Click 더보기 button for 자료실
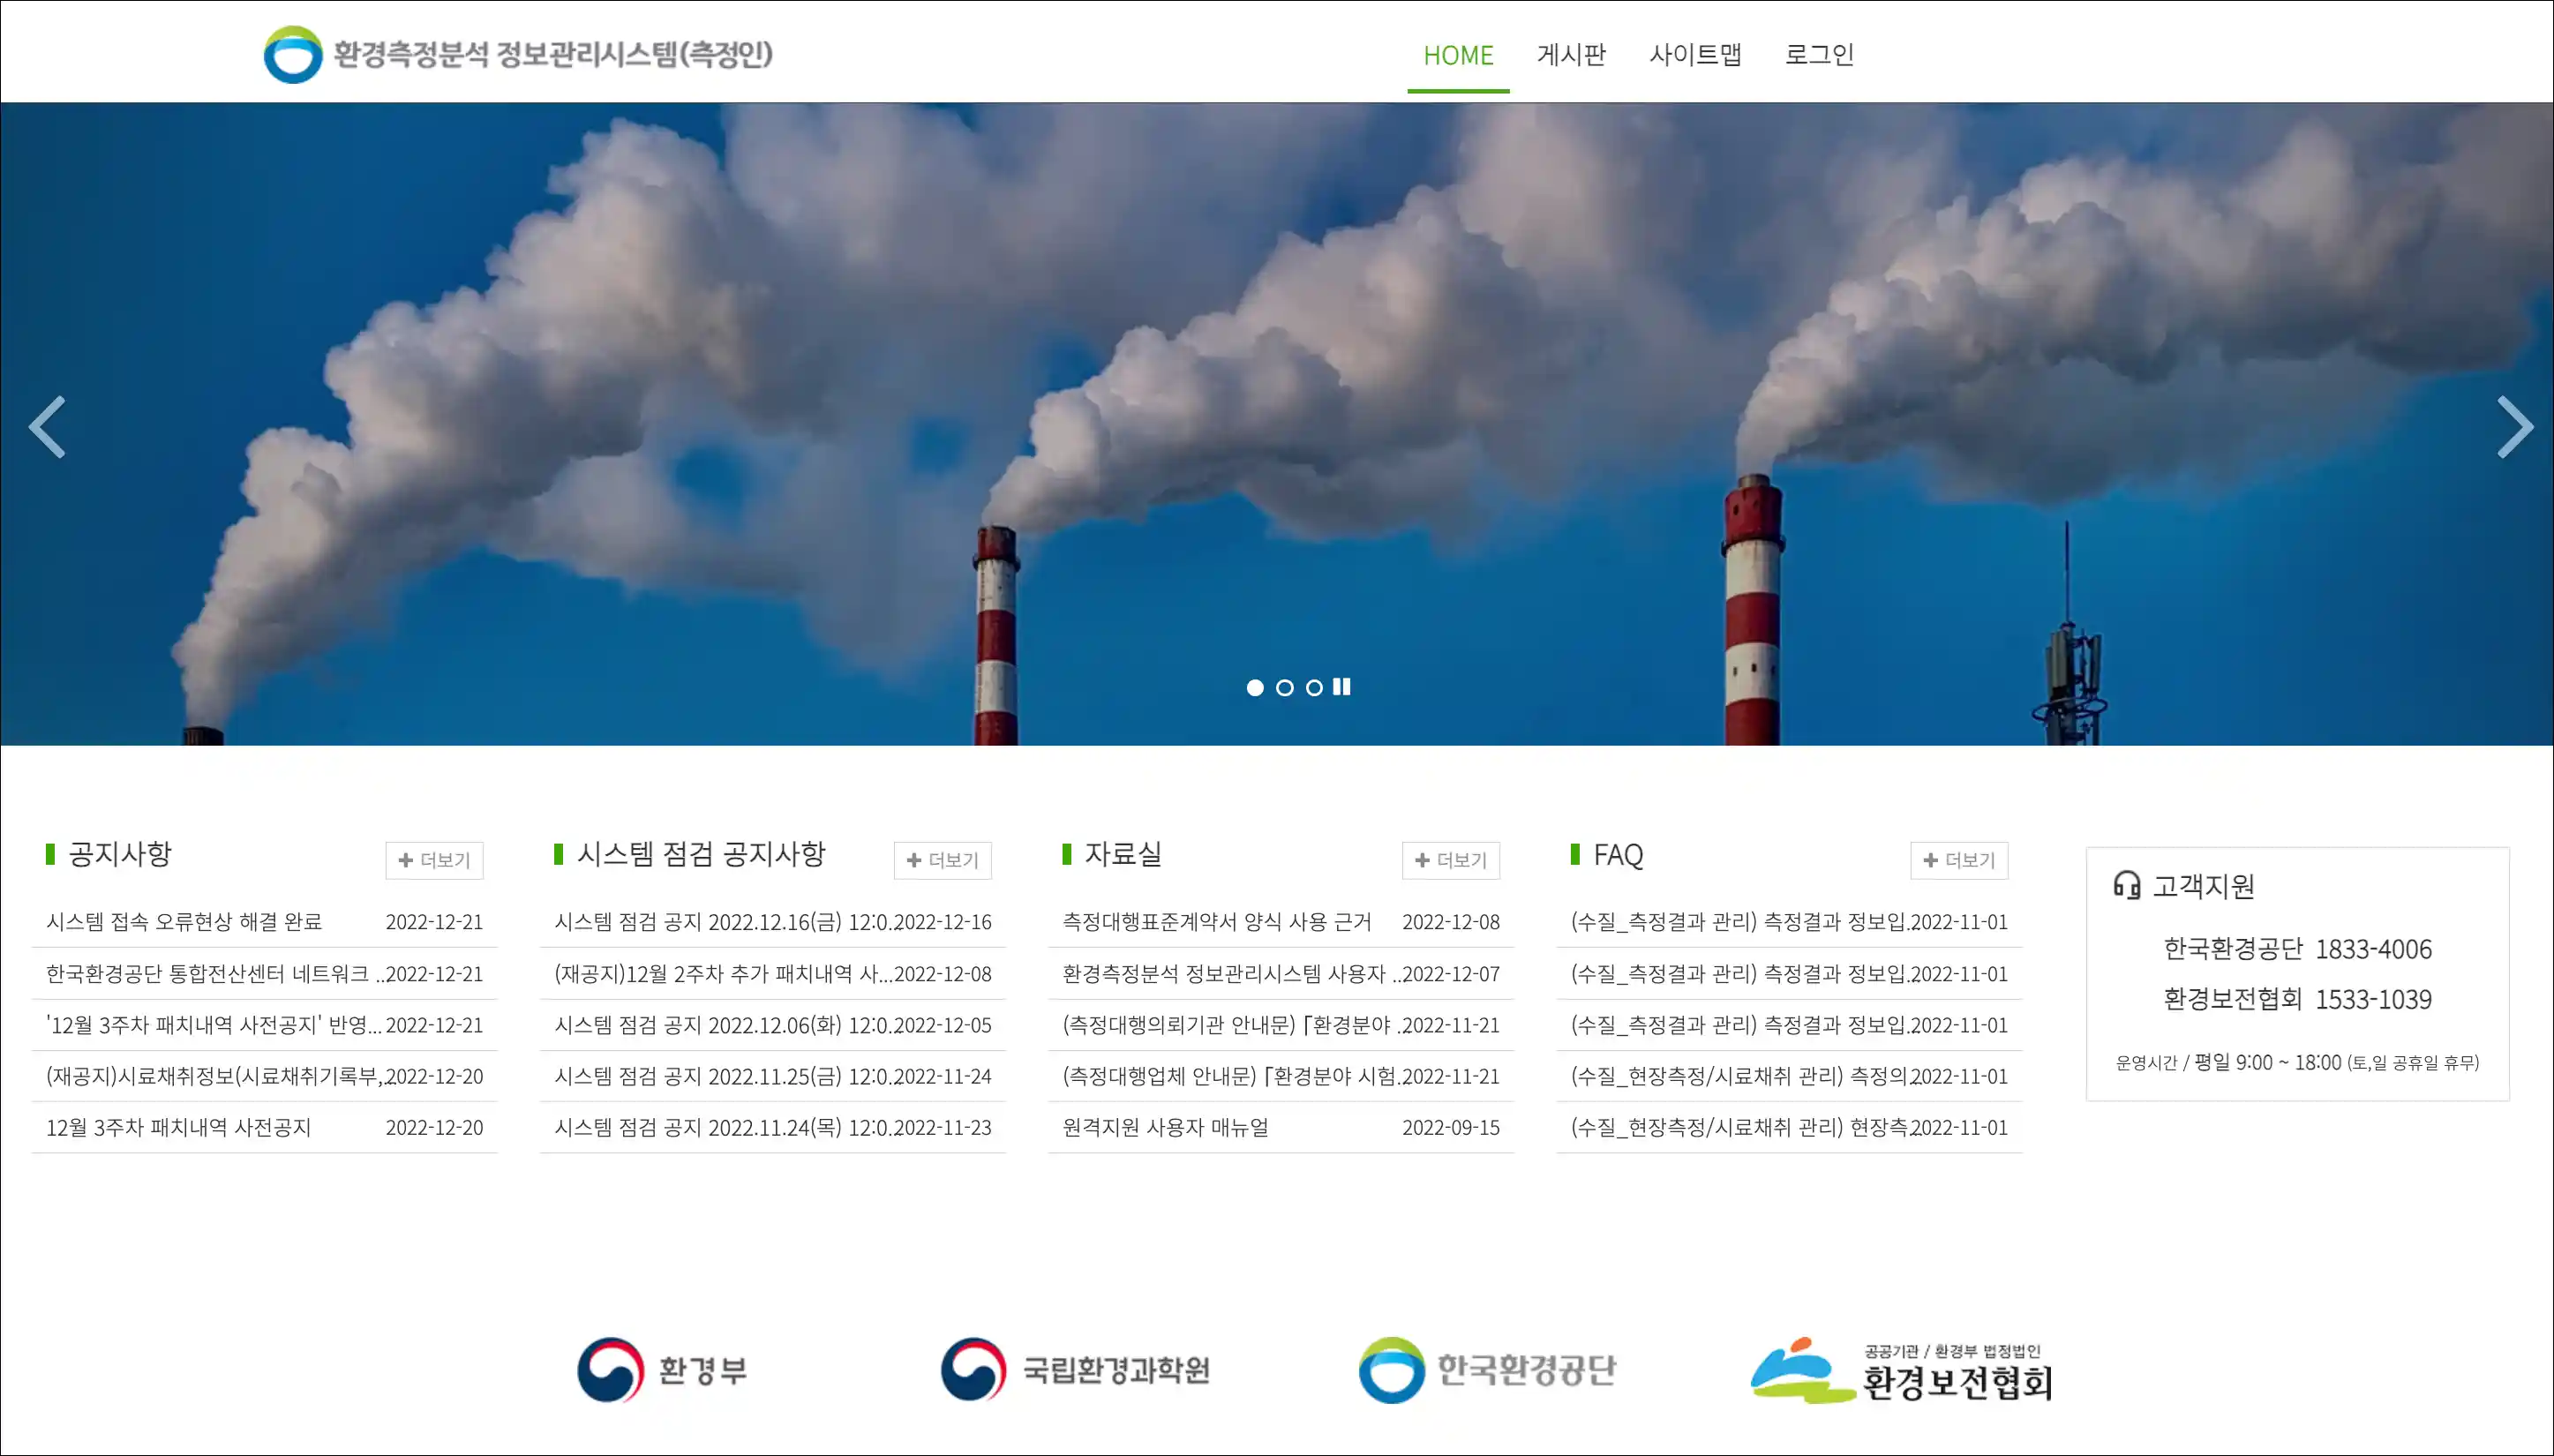Image resolution: width=2554 pixels, height=1456 pixels. pyautogui.click(x=1450, y=860)
